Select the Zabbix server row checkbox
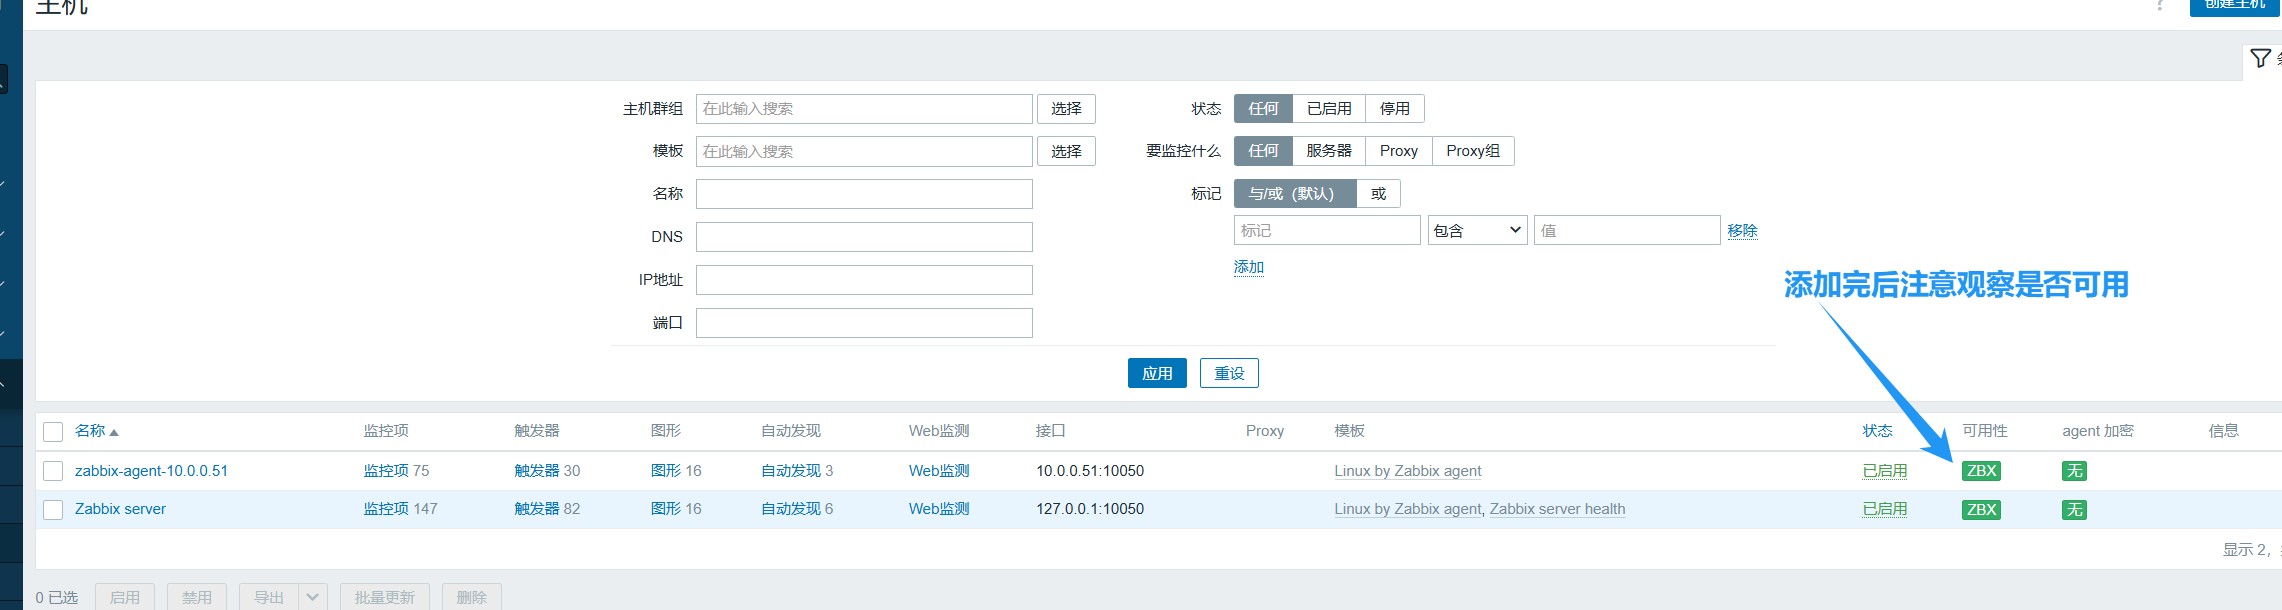The height and width of the screenshot is (610, 2282). point(54,510)
